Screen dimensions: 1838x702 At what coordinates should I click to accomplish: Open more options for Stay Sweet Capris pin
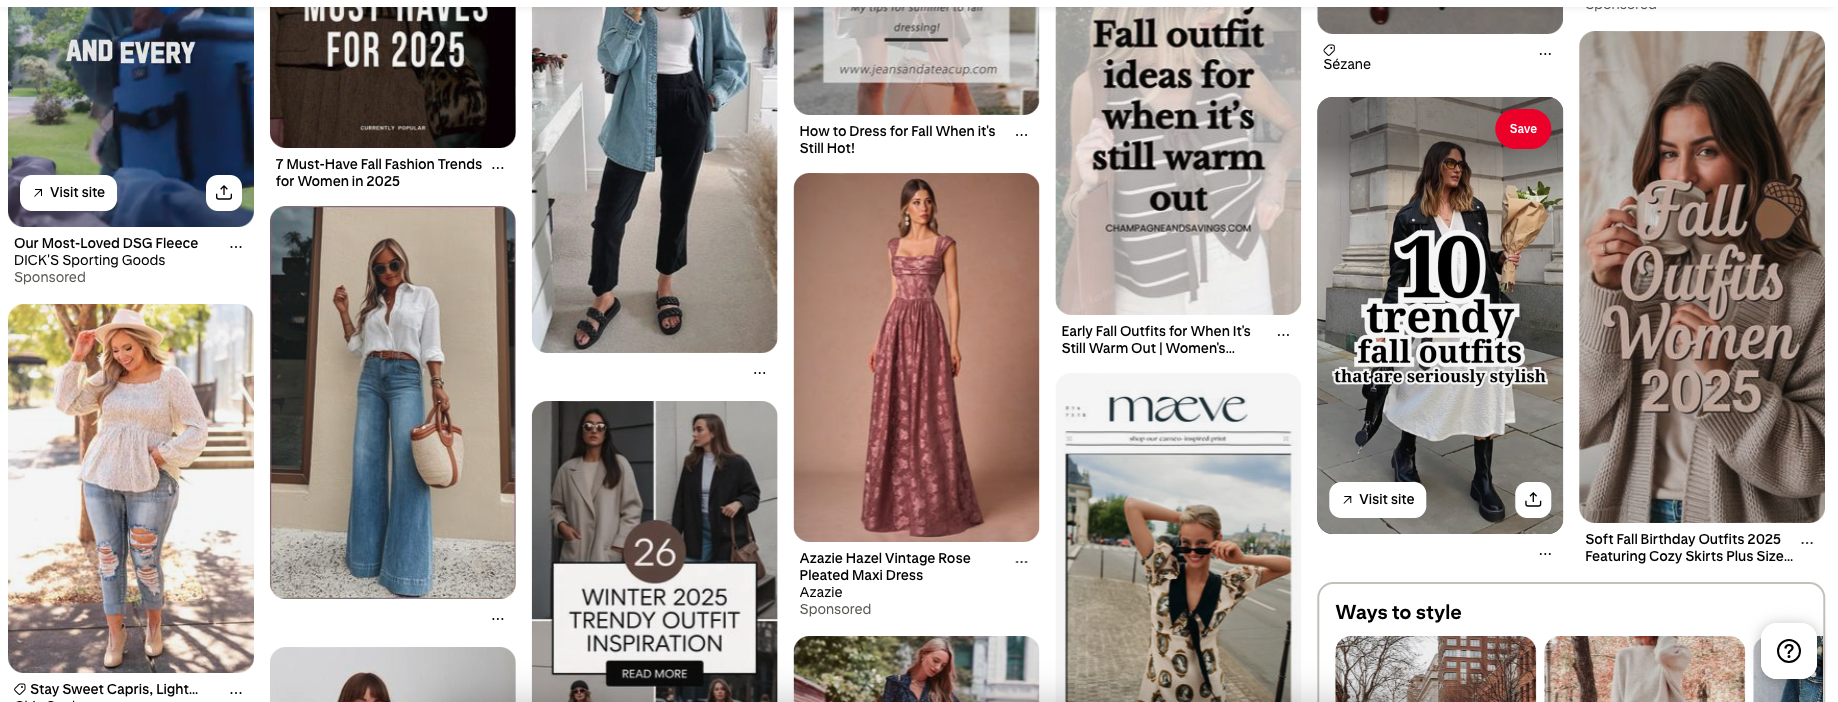pos(236,691)
